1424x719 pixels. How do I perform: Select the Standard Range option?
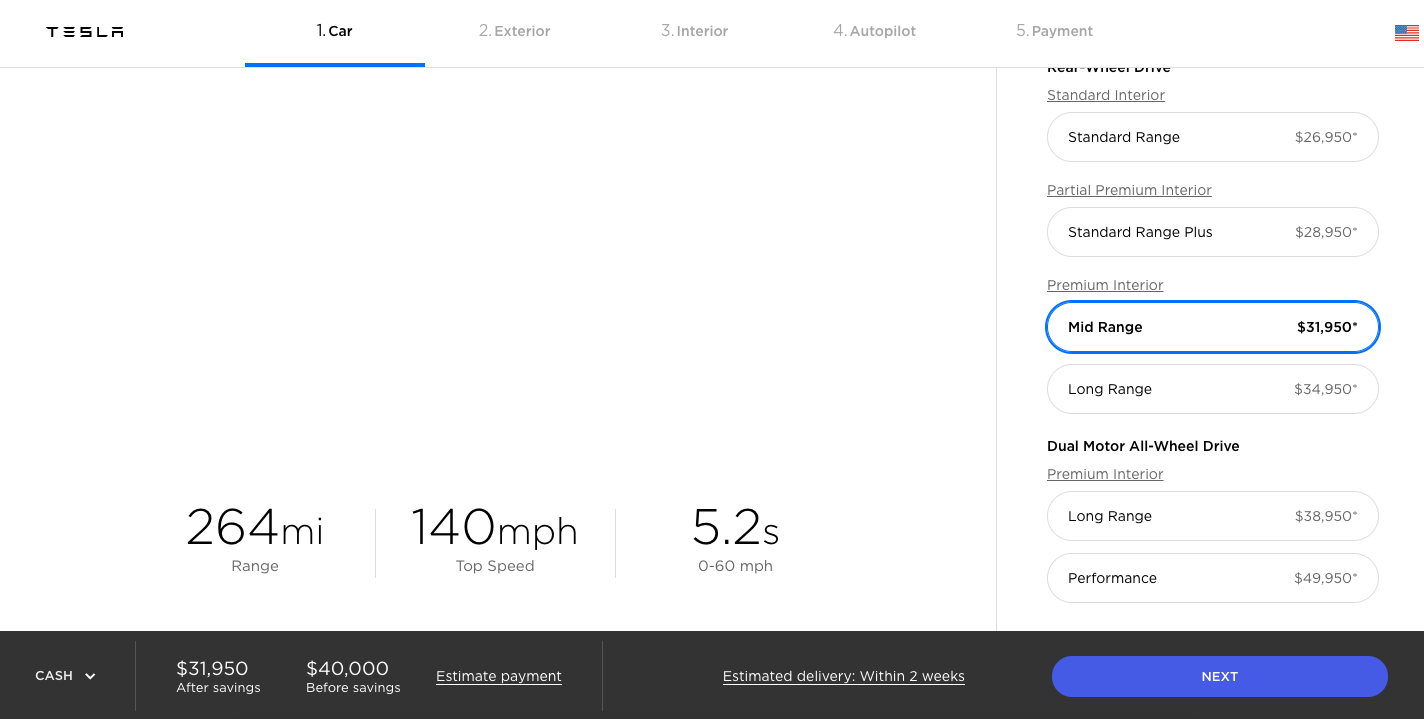tap(1212, 137)
